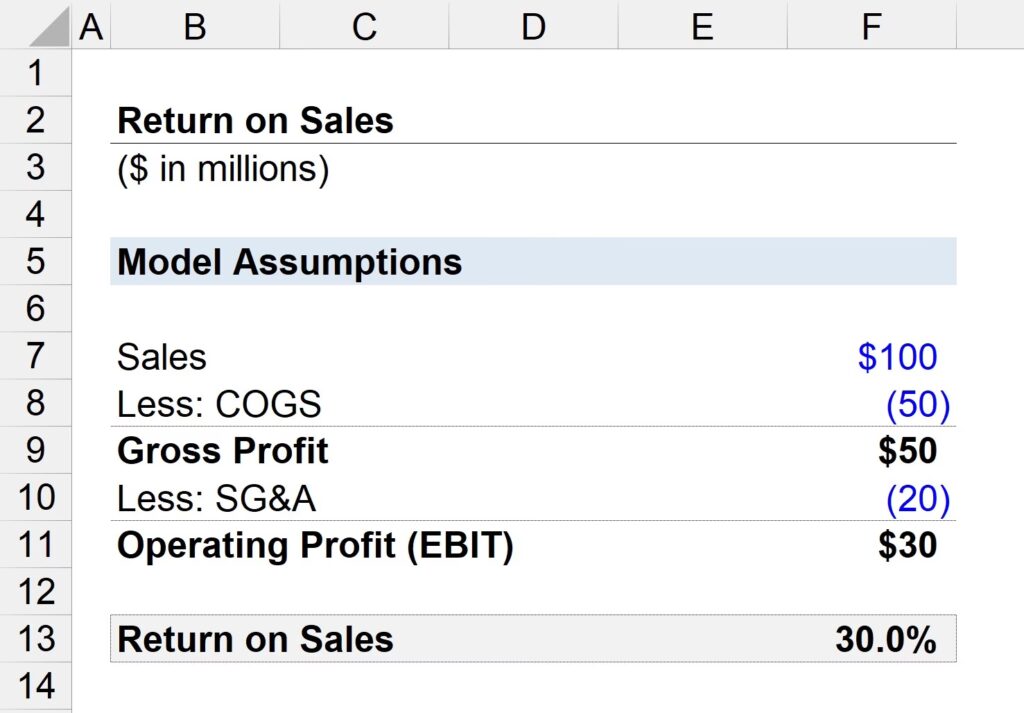Image resolution: width=1024 pixels, height=713 pixels.
Task: Select row 7 header
Action: (36, 357)
